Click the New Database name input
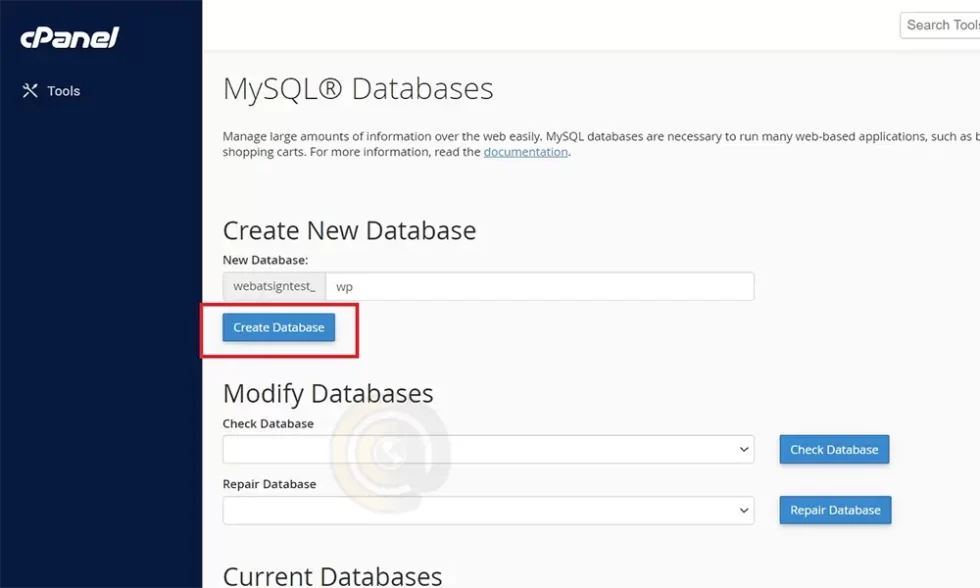 coord(540,286)
